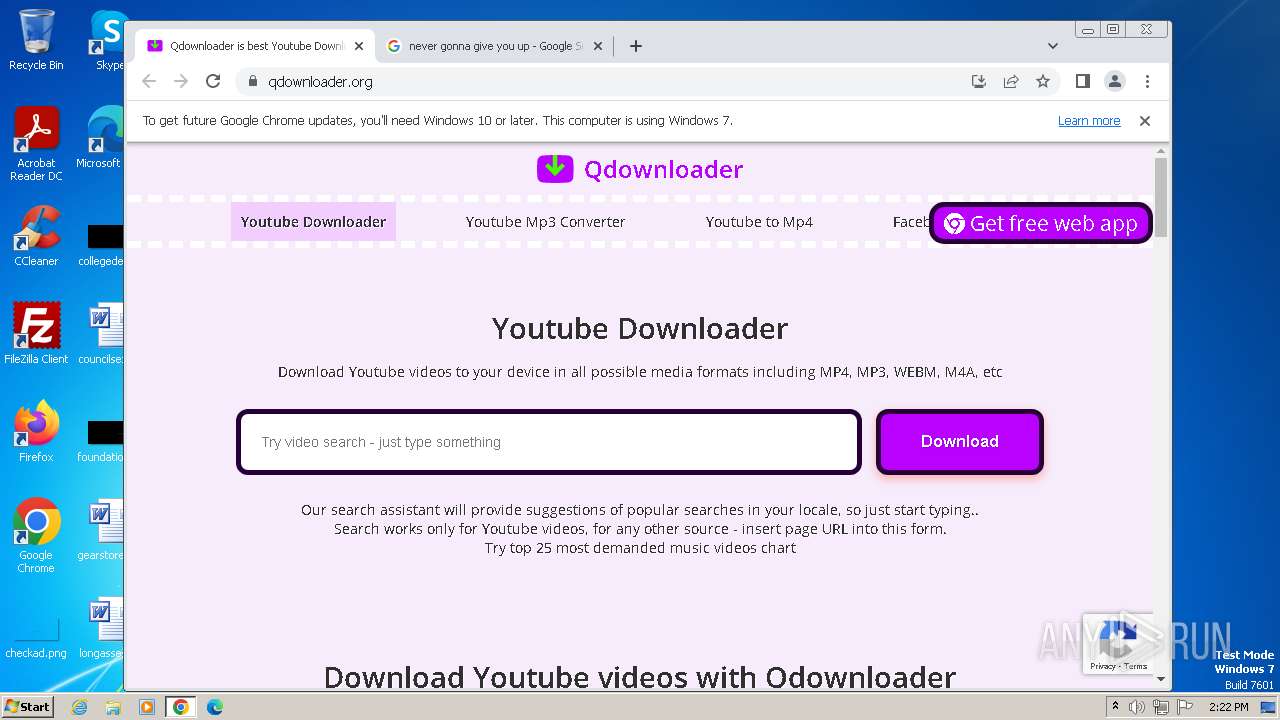Click the Get free web app button
Screen dimensions: 1280x720
click(x=1041, y=223)
